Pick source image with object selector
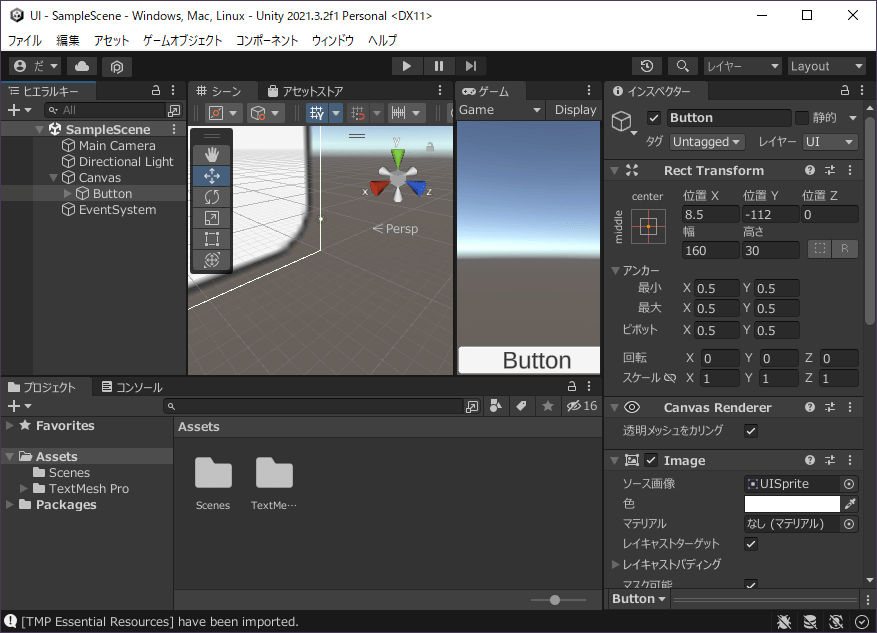The width and height of the screenshot is (877, 633). click(849, 484)
